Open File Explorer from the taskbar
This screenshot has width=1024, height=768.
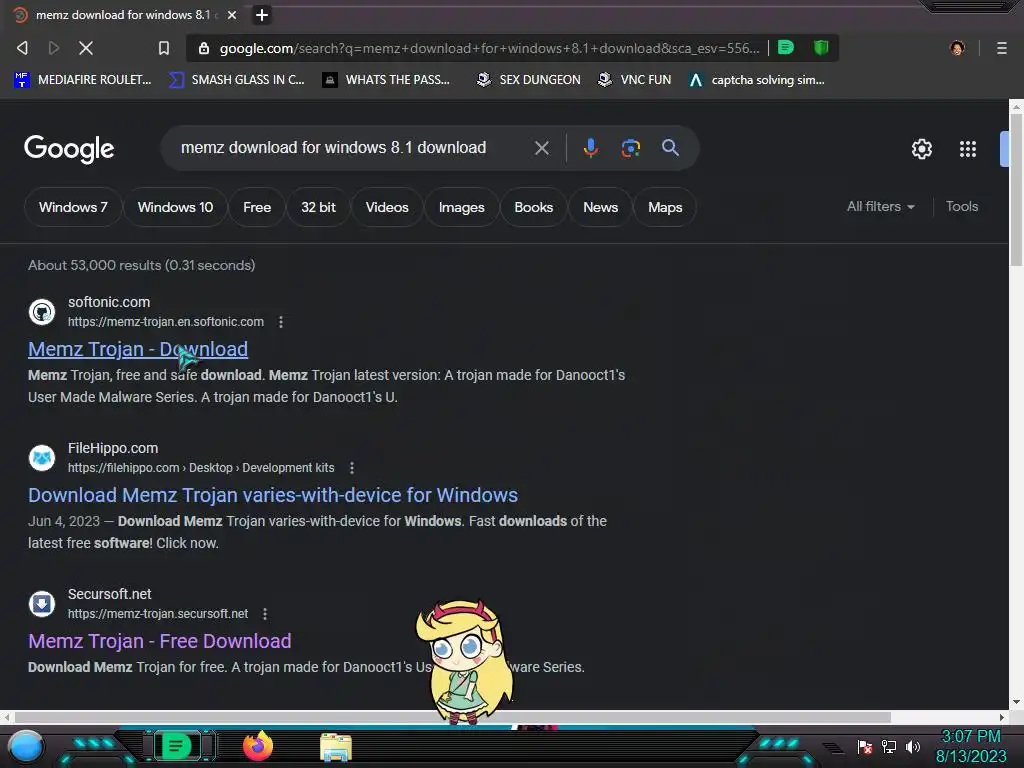(336, 747)
